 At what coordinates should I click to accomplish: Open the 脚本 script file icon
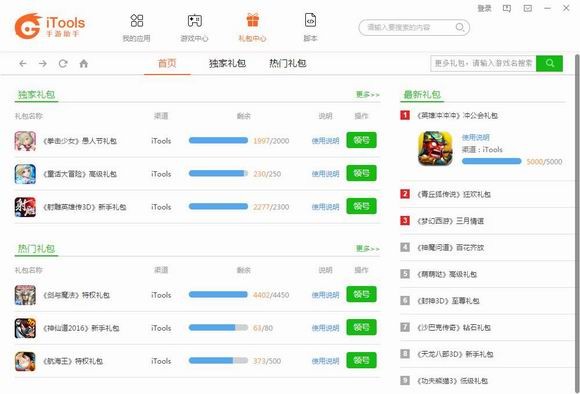tap(310, 20)
